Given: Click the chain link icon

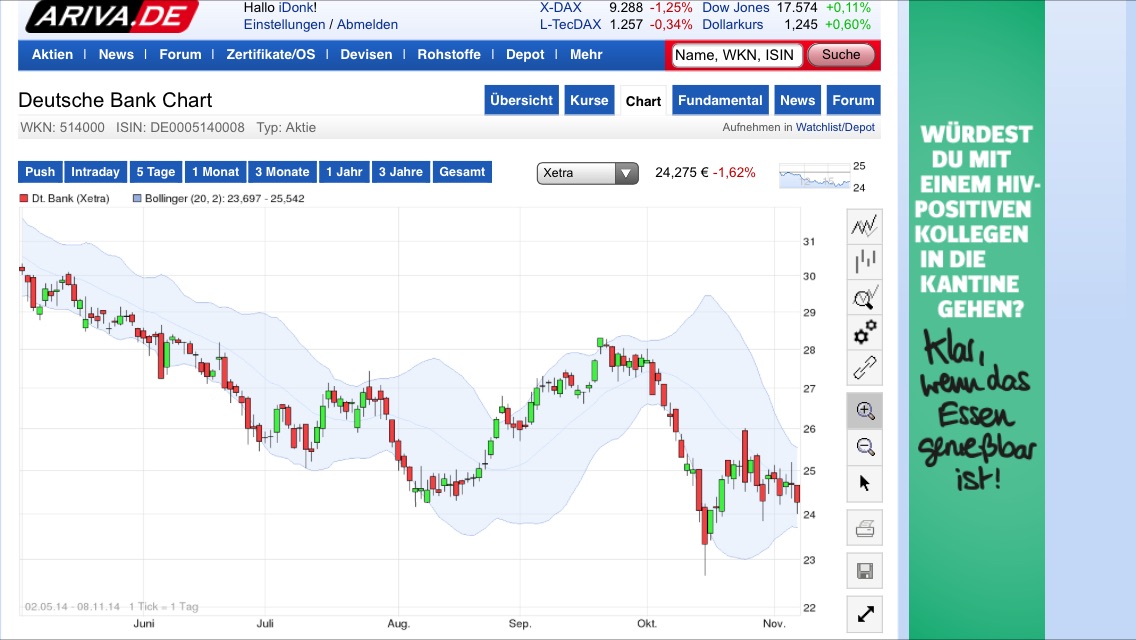Looking at the screenshot, I should (864, 367).
